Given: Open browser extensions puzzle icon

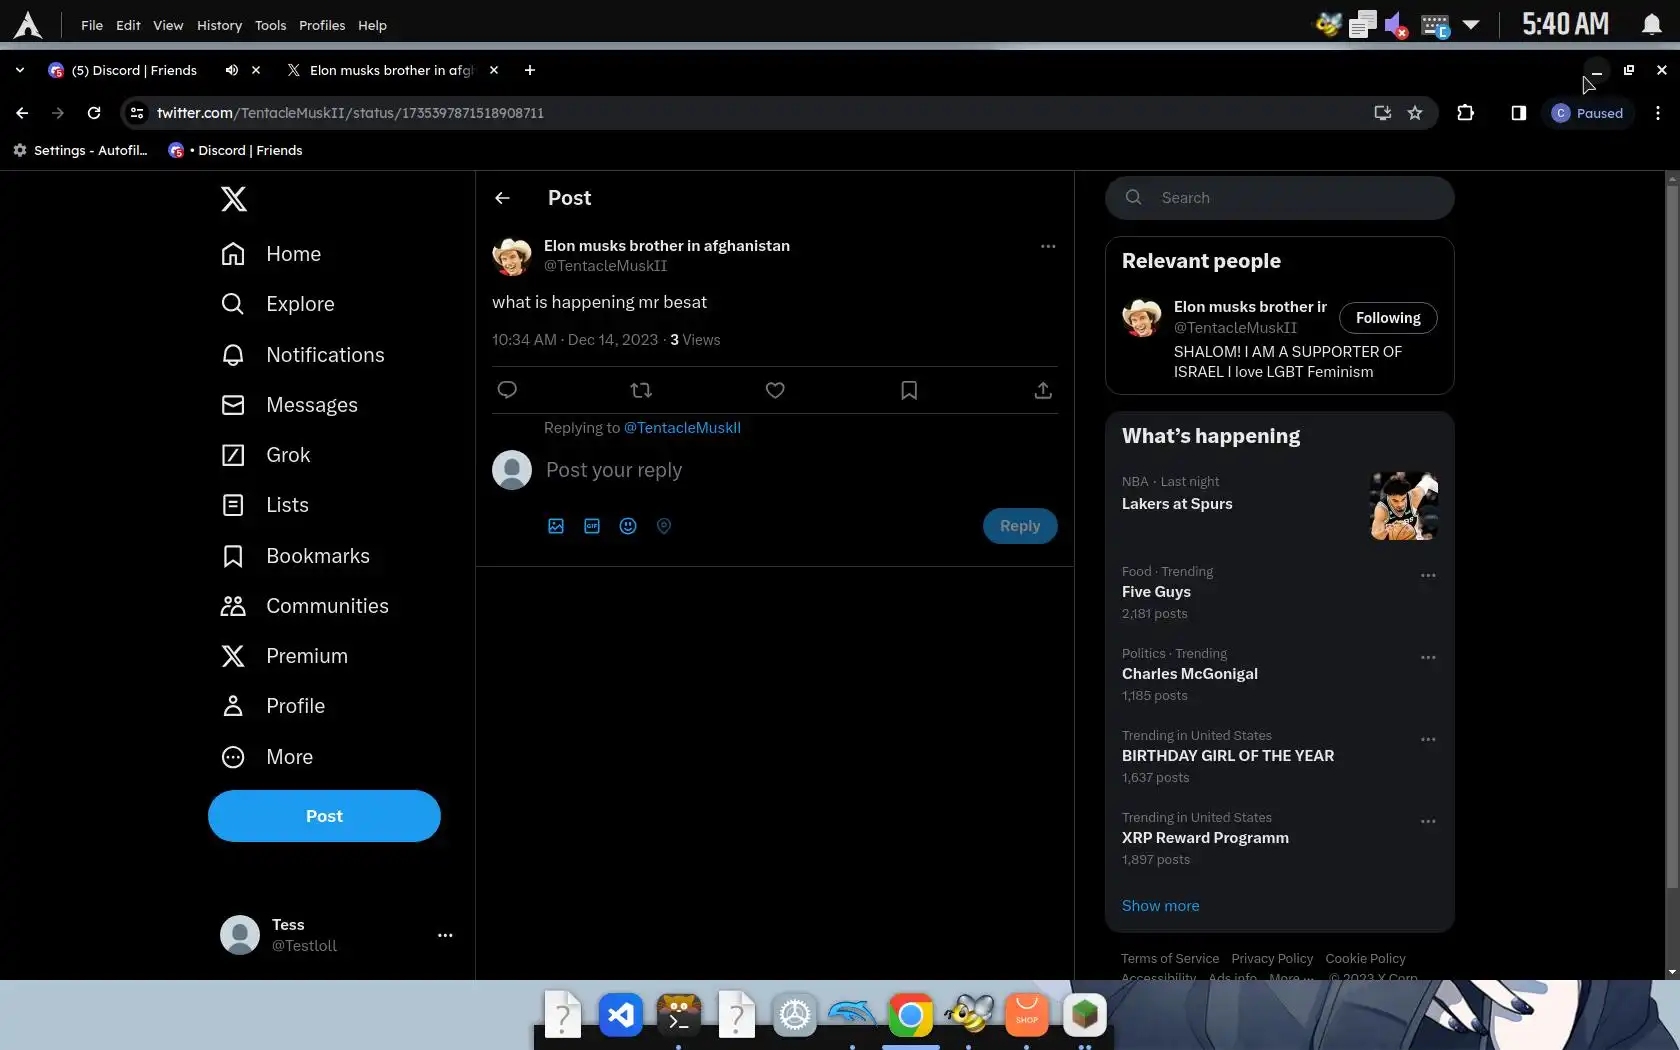Looking at the screenshot, I should point(1466,113).
